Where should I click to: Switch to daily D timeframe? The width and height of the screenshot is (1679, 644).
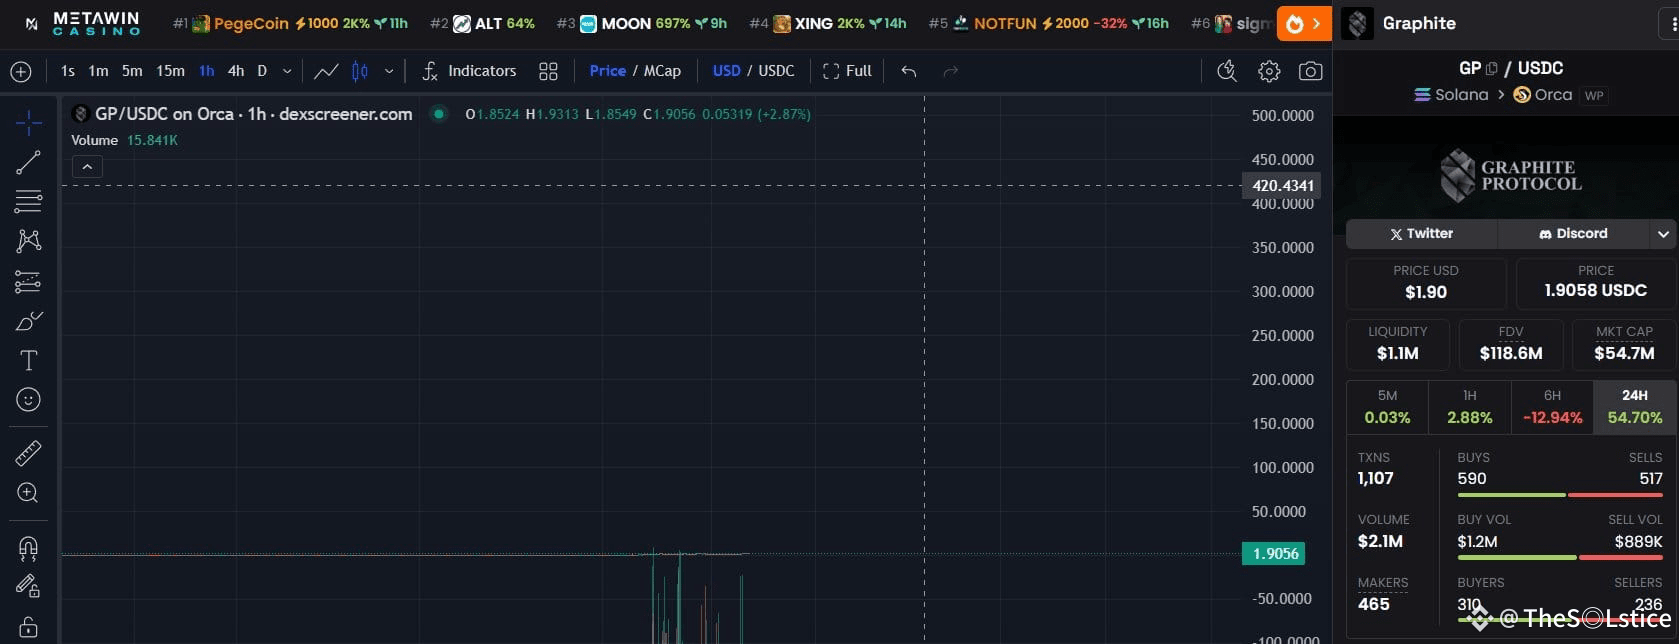click(262, 71)
